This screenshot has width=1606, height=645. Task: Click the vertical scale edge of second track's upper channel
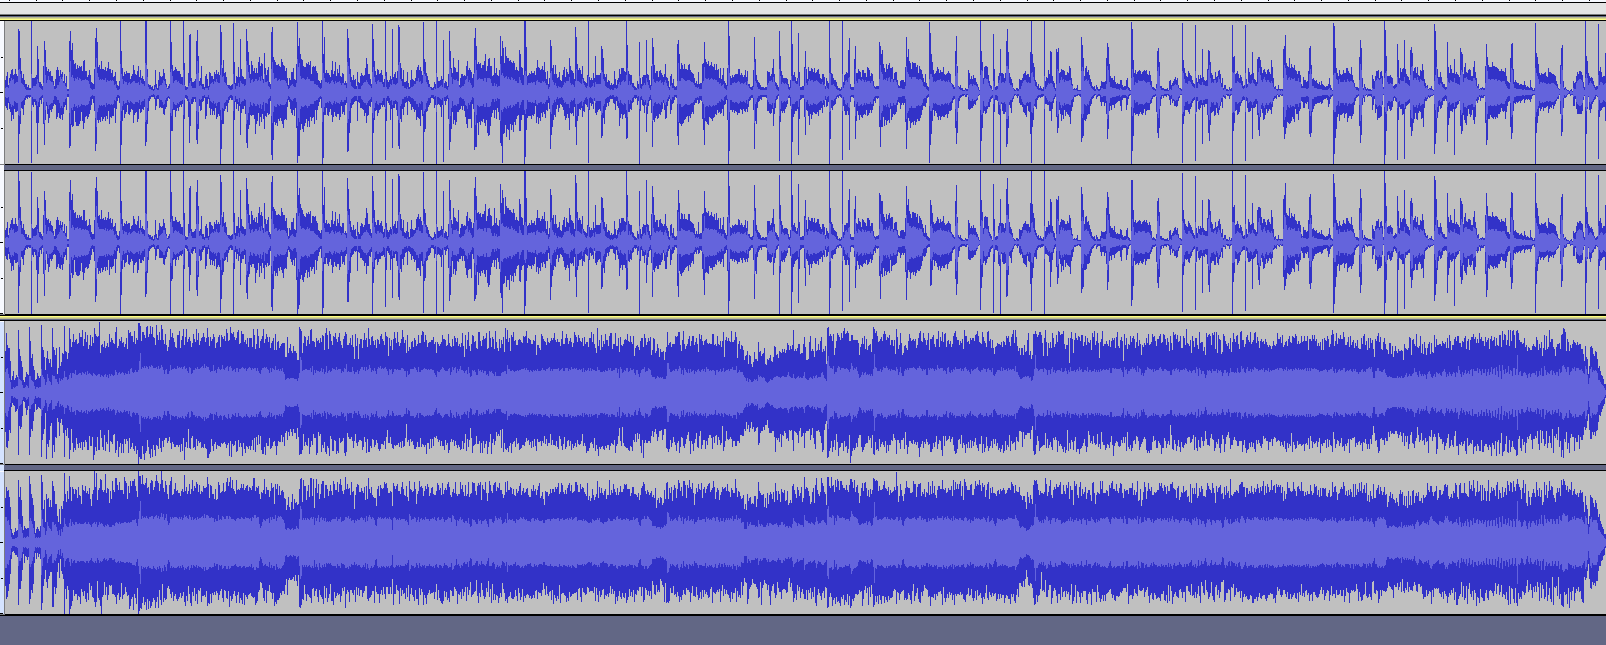pos(3,392)
